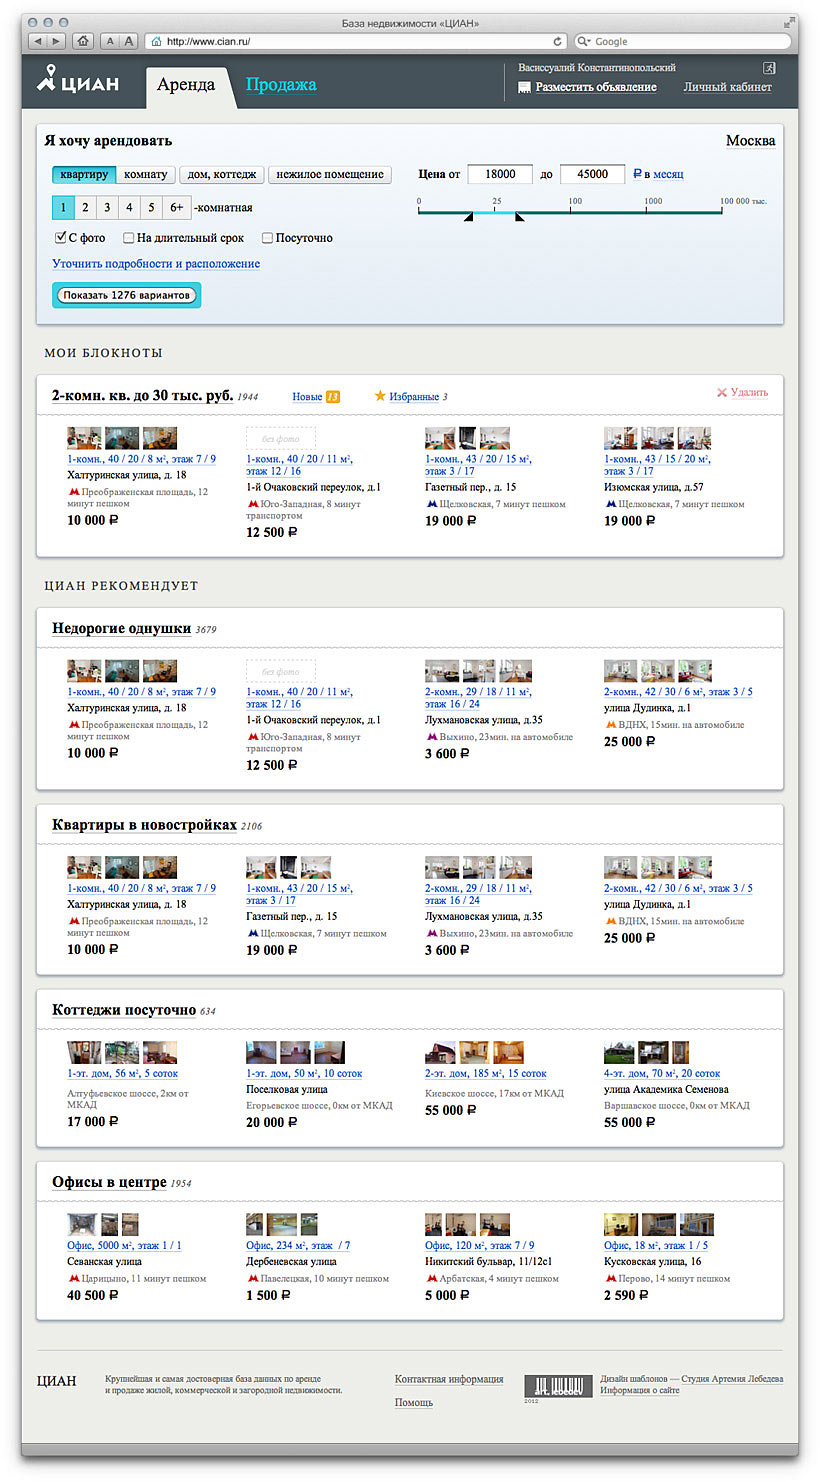The image size is (820, 1482).
Task: Click the orange badge next to Новые
Action: (x=333, y=397)
